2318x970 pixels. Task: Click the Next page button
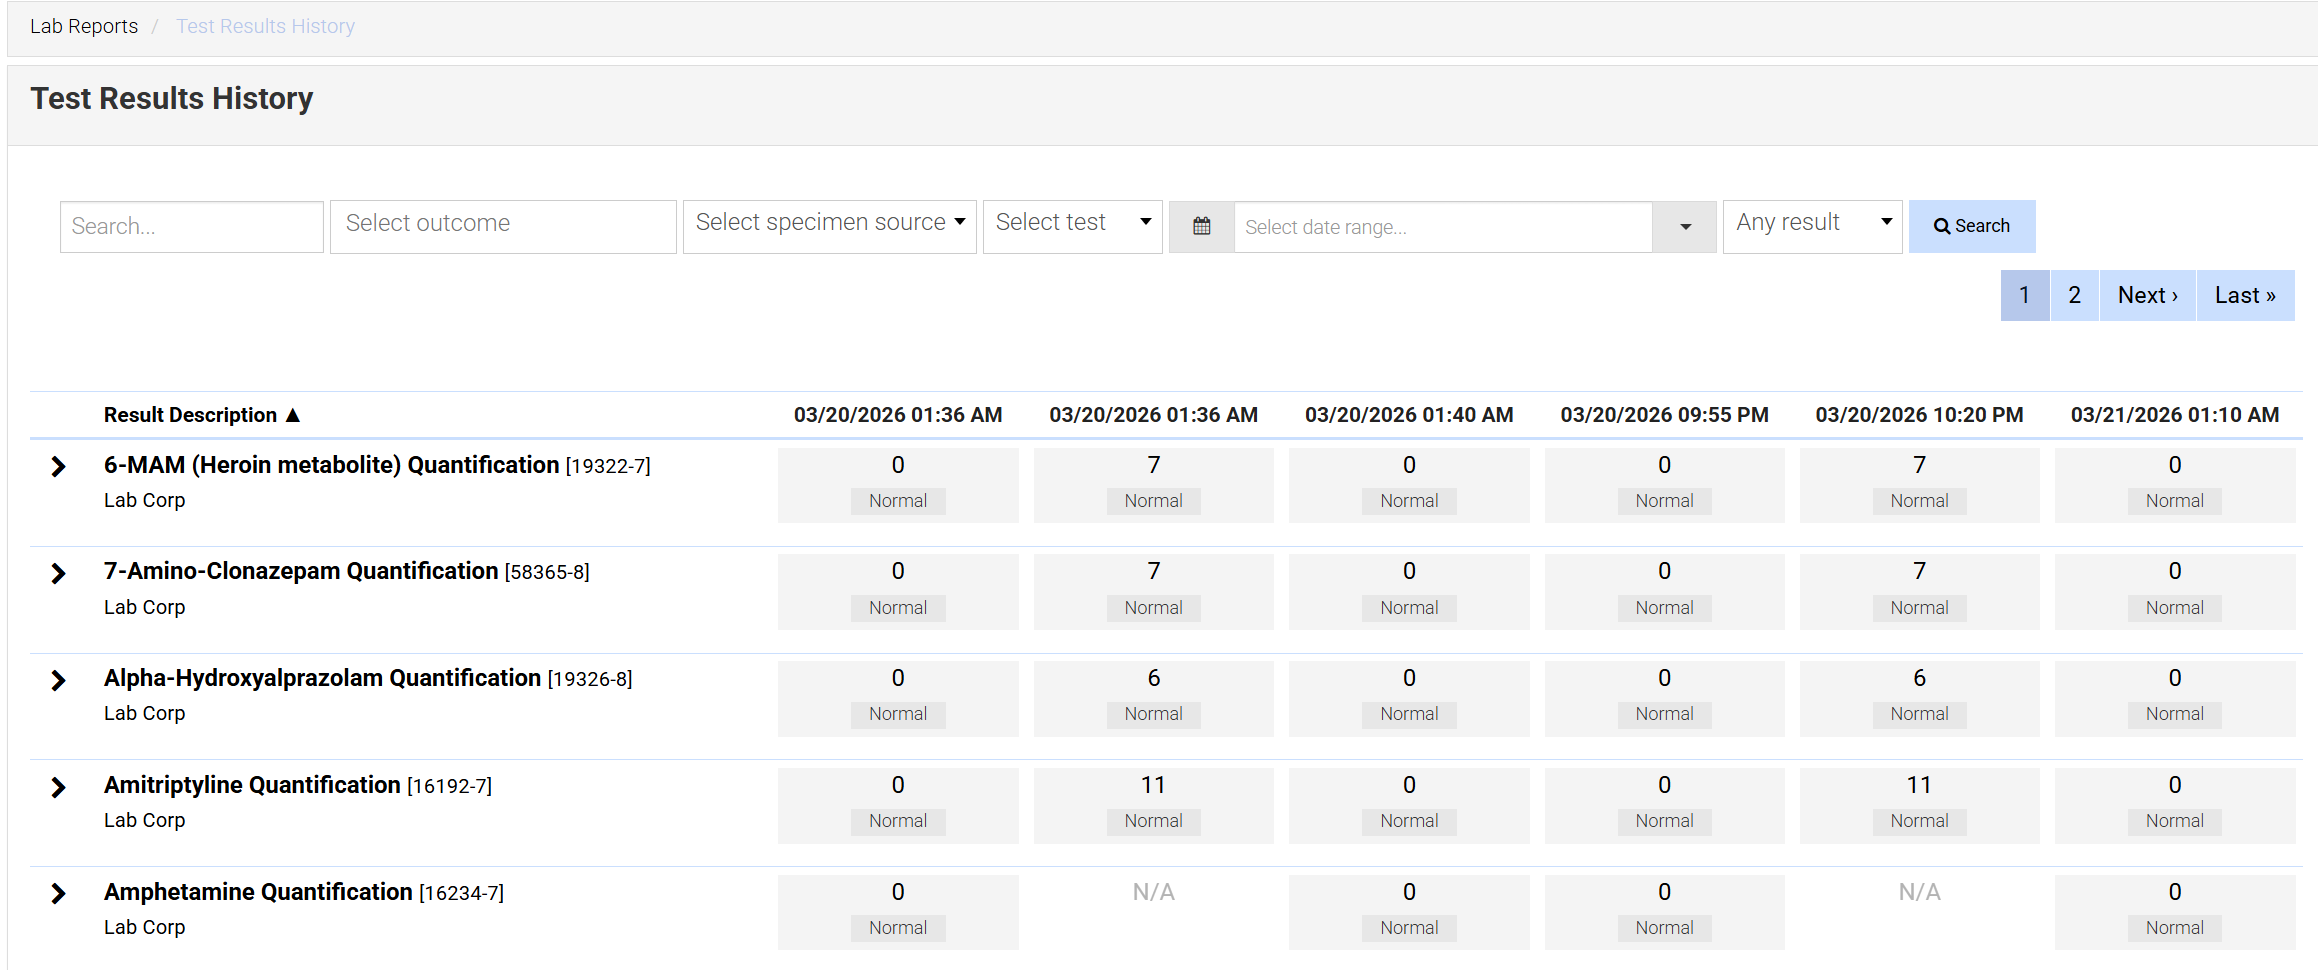(x=2147, y=295)
